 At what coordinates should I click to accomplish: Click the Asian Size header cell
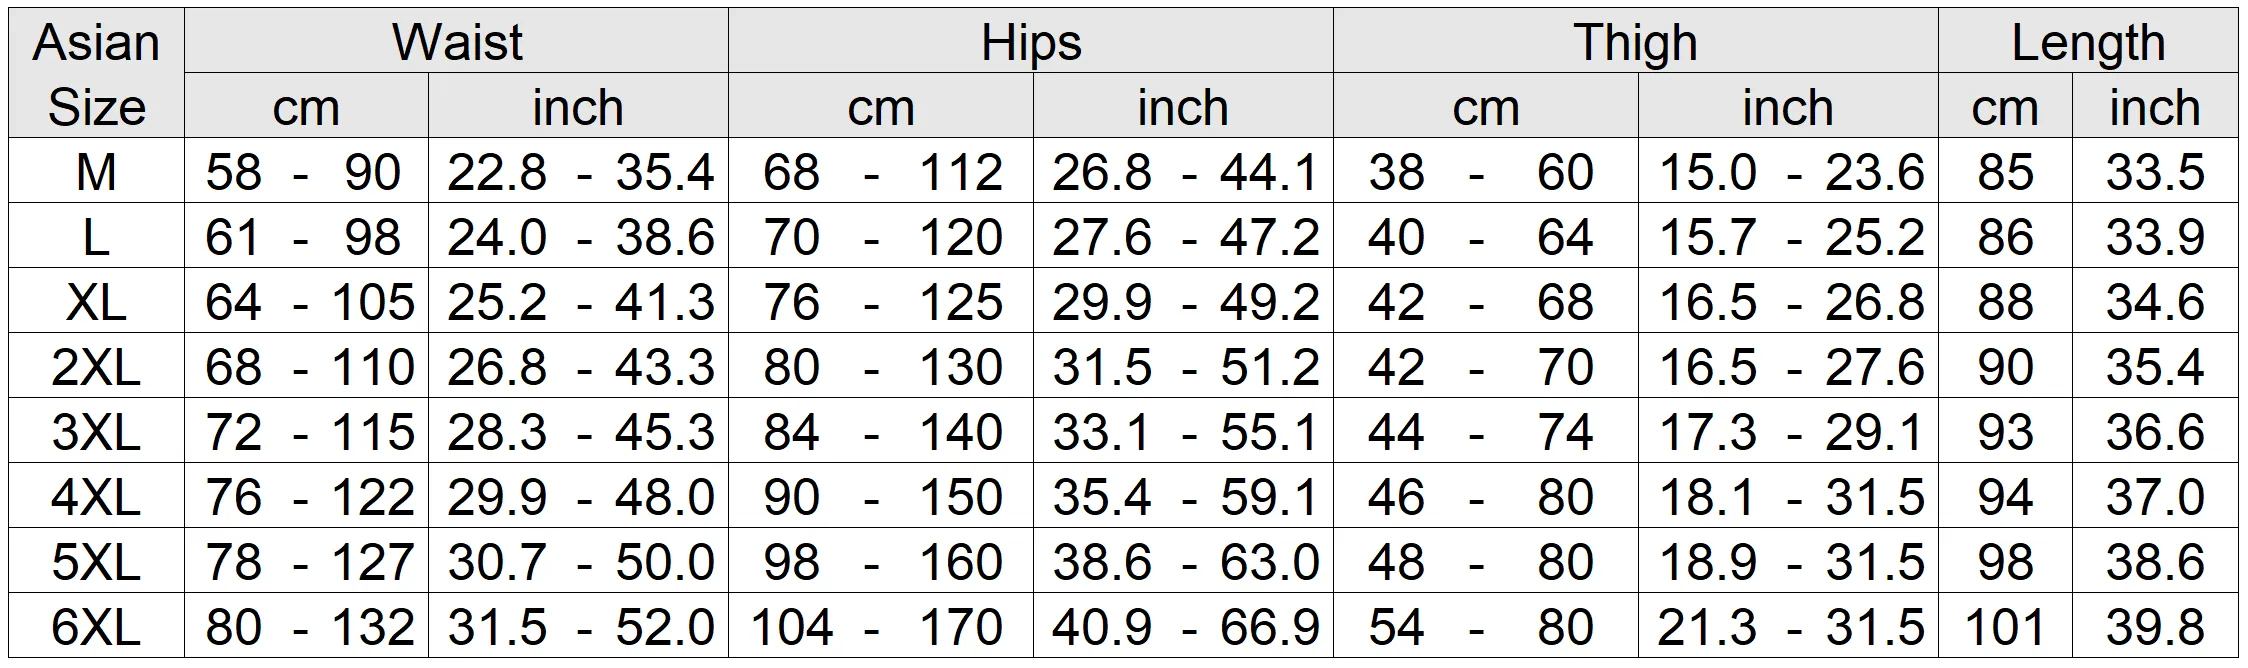tap(96, 73)
